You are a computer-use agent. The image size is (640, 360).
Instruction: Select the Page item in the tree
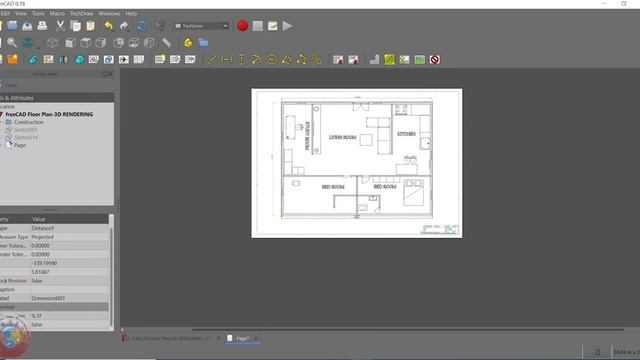tap(20, 145)
